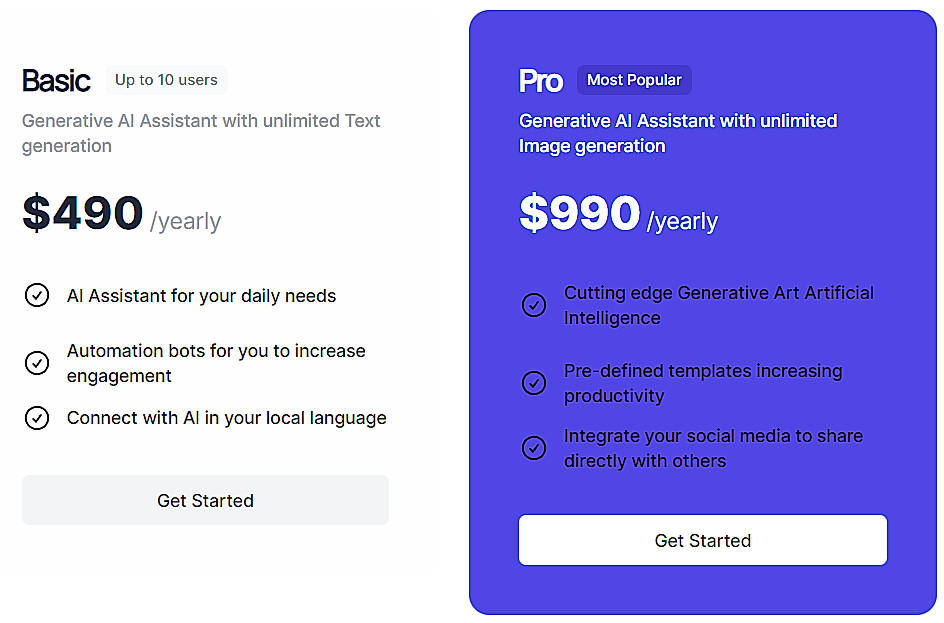
Task: Click the checkmark beside AI Assistant feature
Action: click(37, 295)
